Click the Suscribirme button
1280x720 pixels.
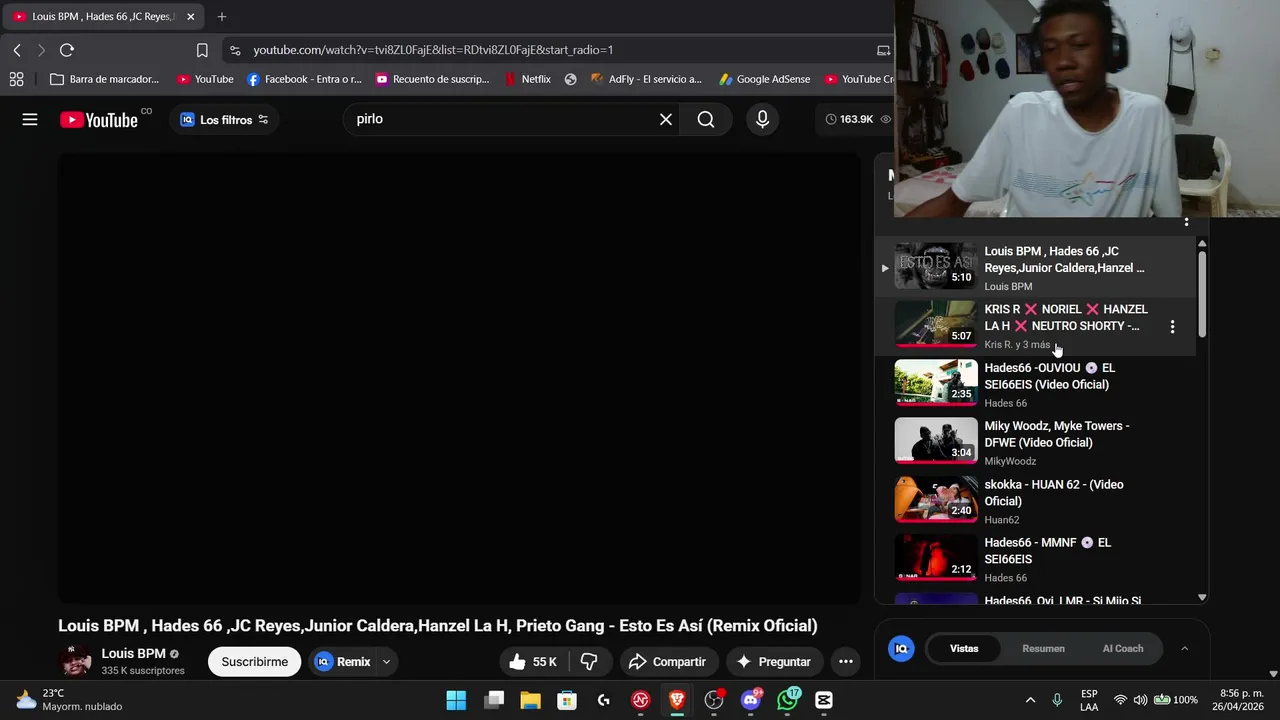click(x=254, y=662)
